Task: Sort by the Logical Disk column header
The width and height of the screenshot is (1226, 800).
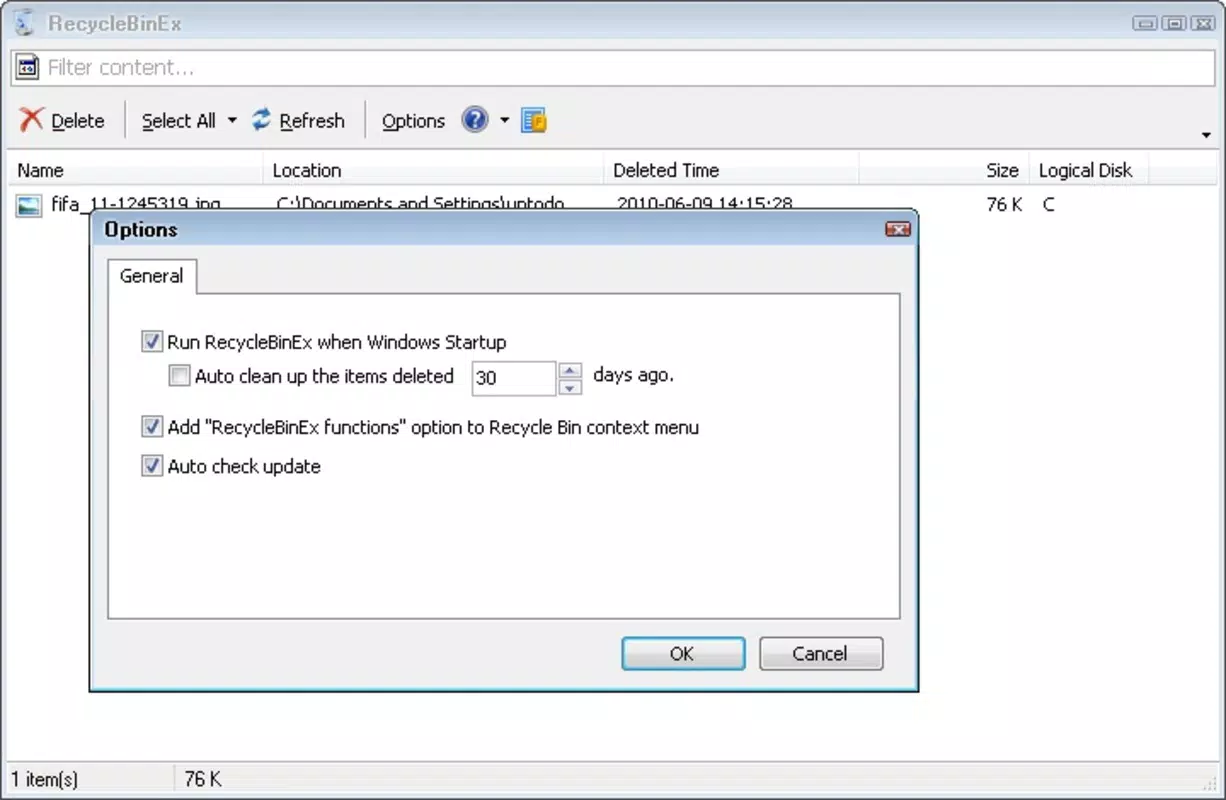Action: 1088,170
